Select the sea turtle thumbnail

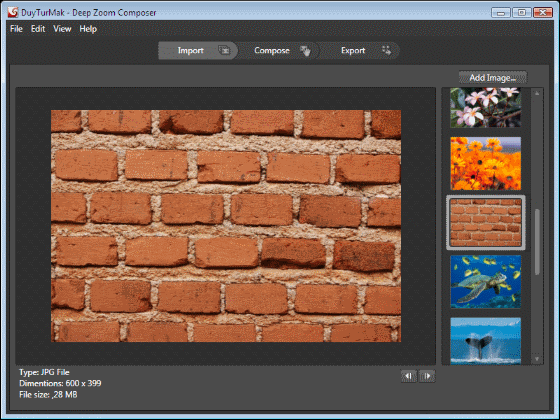point(485,281)
